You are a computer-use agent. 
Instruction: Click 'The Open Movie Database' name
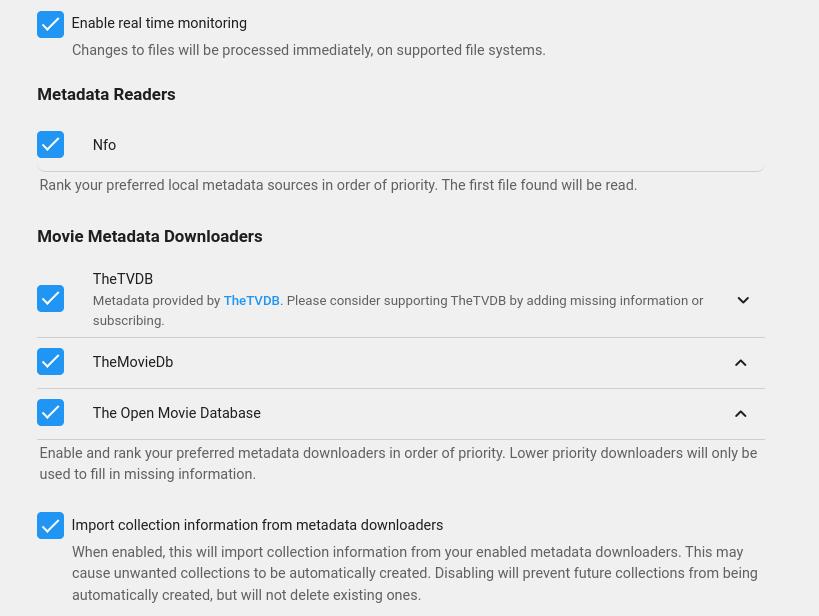177,413
